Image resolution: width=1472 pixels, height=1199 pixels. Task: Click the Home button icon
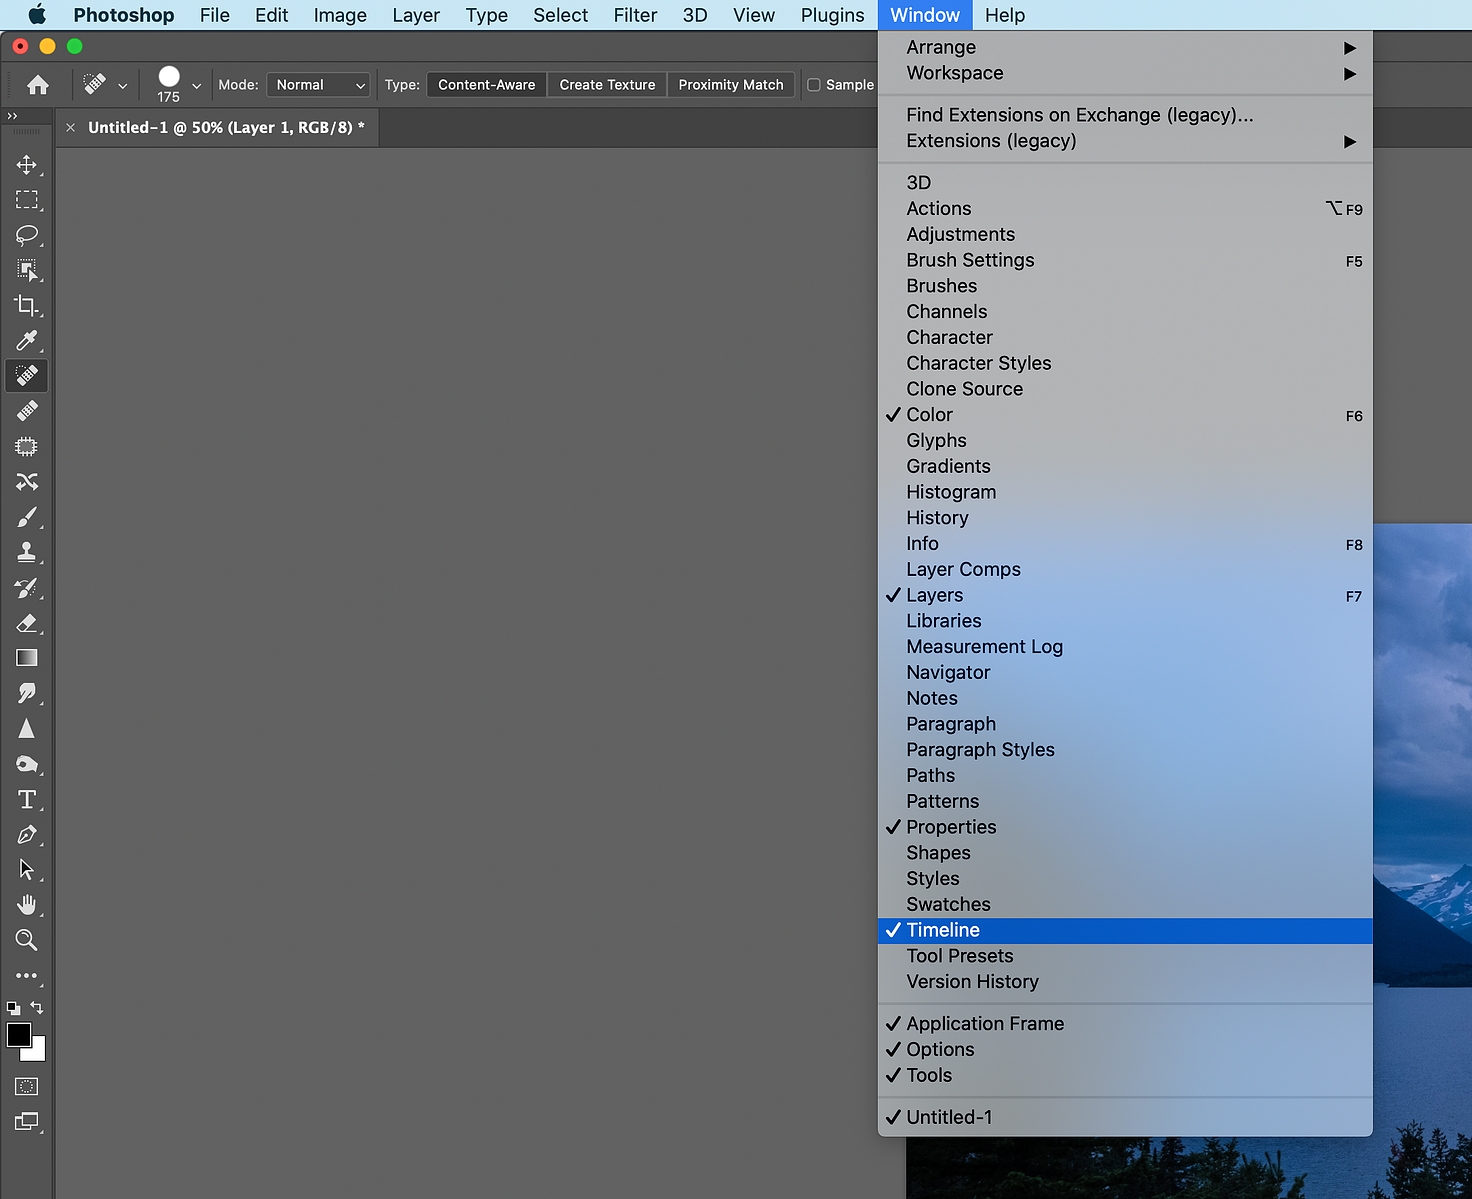click(38, 85)
